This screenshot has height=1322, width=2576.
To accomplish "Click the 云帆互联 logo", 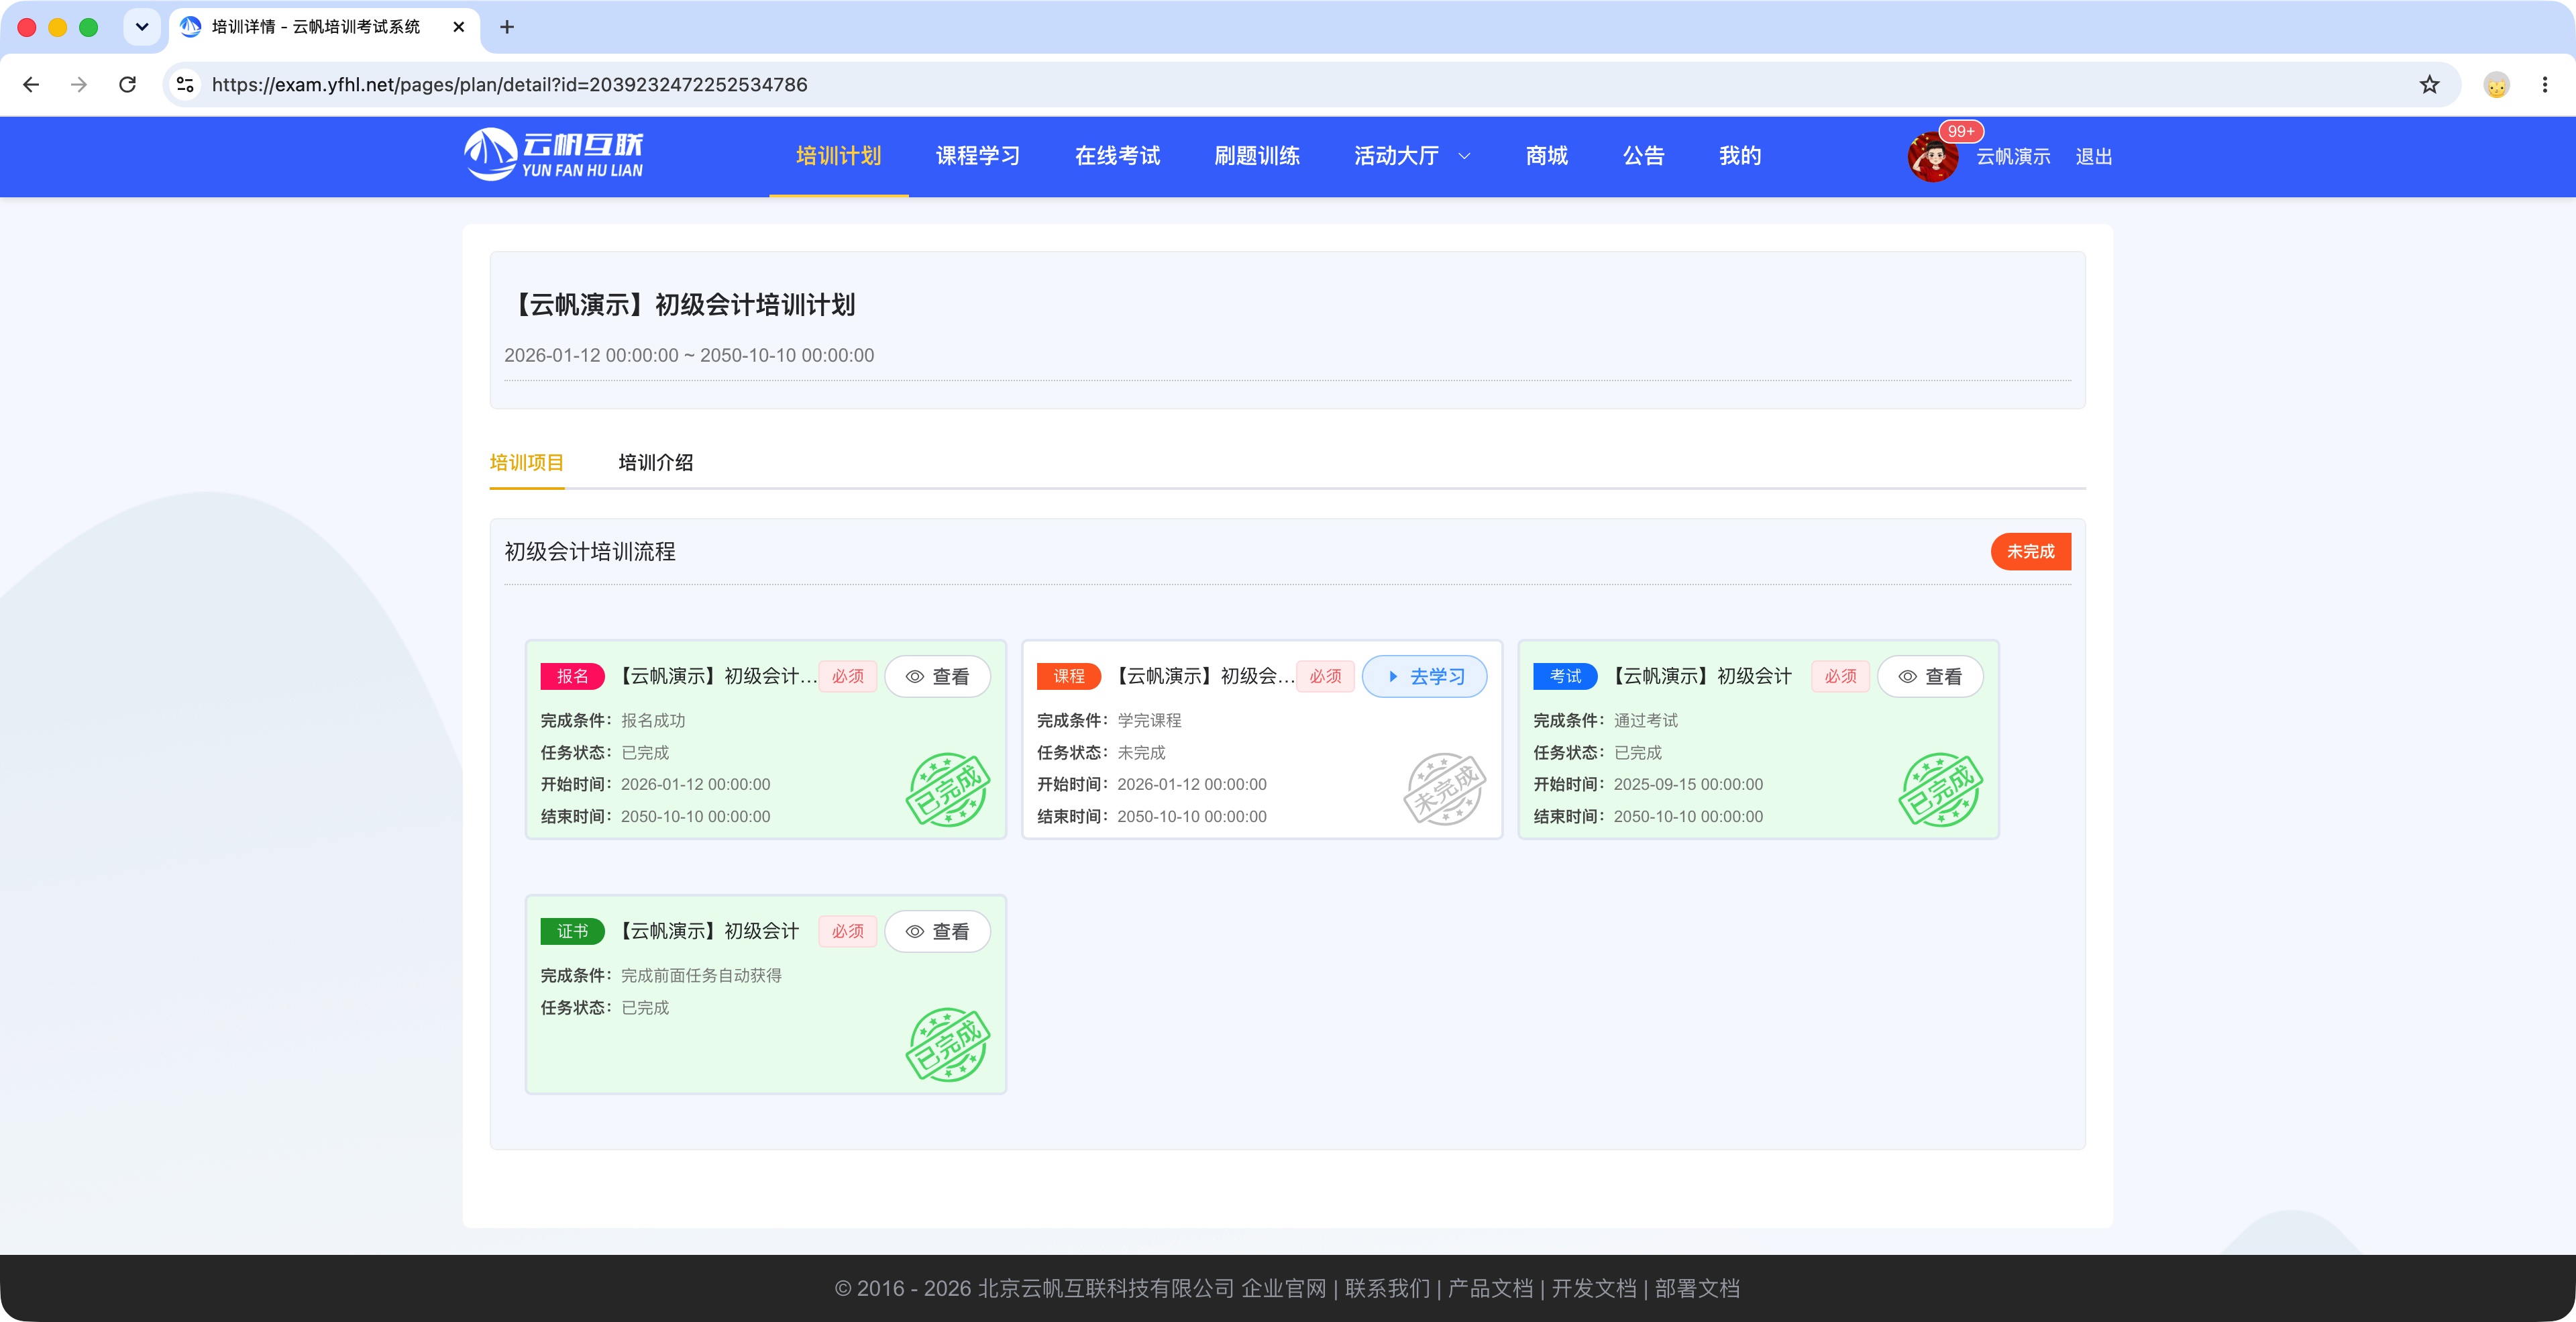I will click(x=553, y=155).
